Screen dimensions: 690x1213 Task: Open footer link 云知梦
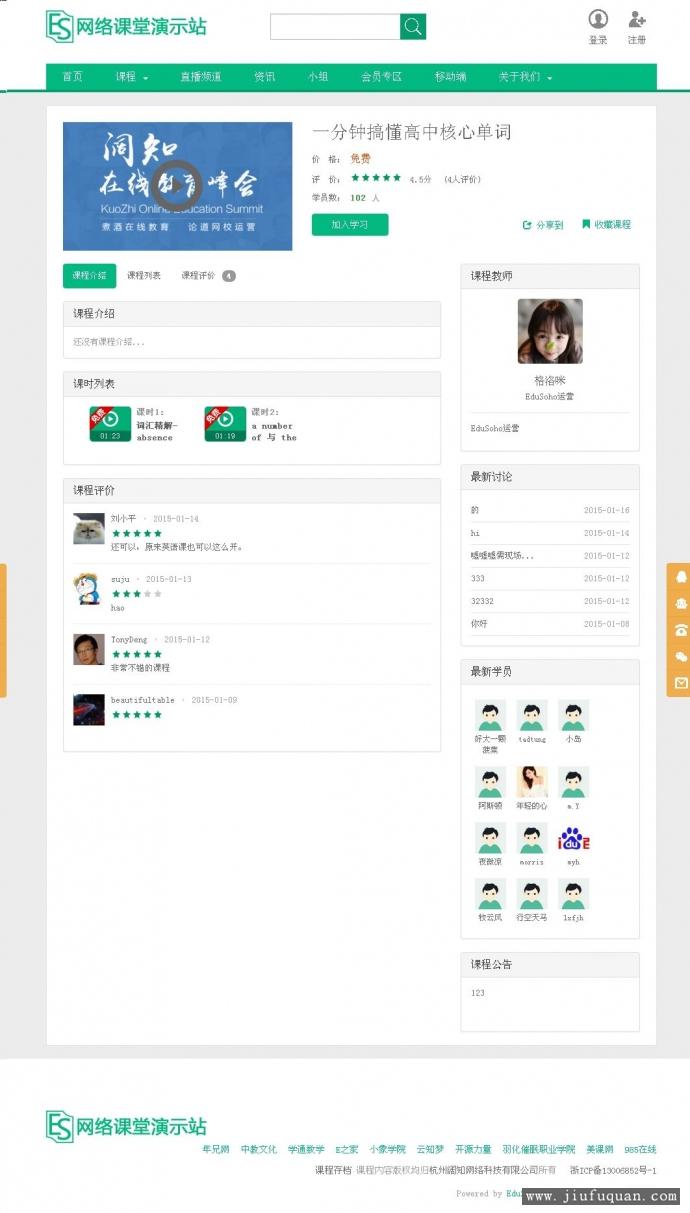(430, 1150)
